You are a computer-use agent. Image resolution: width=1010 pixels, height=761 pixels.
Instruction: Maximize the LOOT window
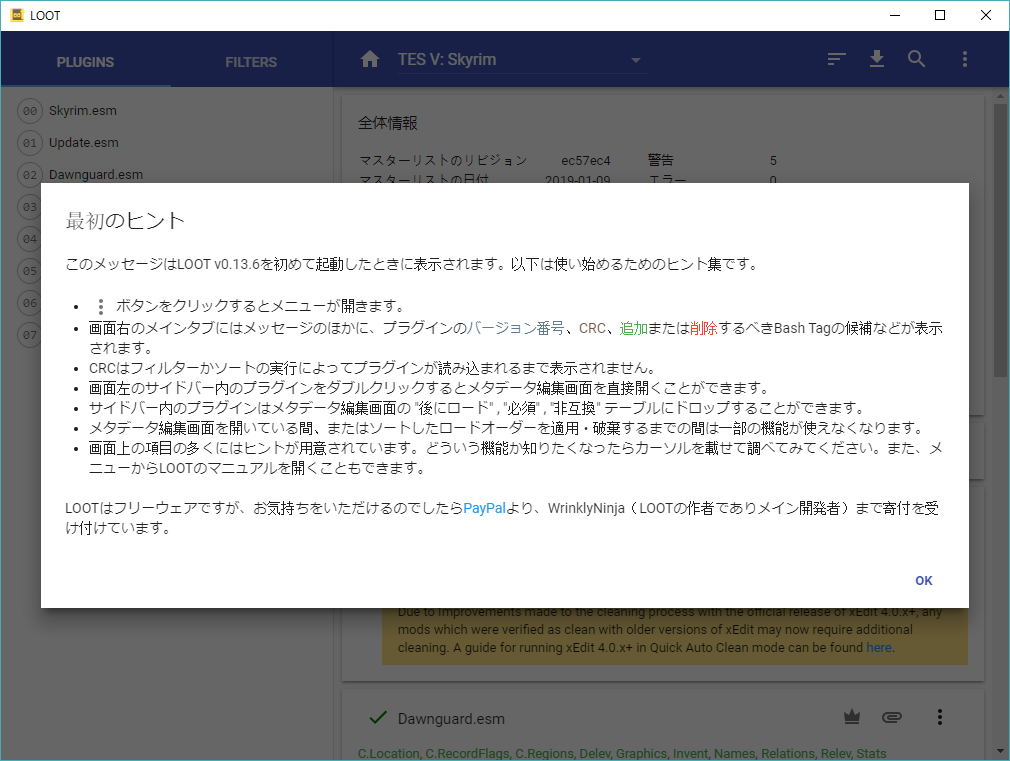[x=940, y=15]
